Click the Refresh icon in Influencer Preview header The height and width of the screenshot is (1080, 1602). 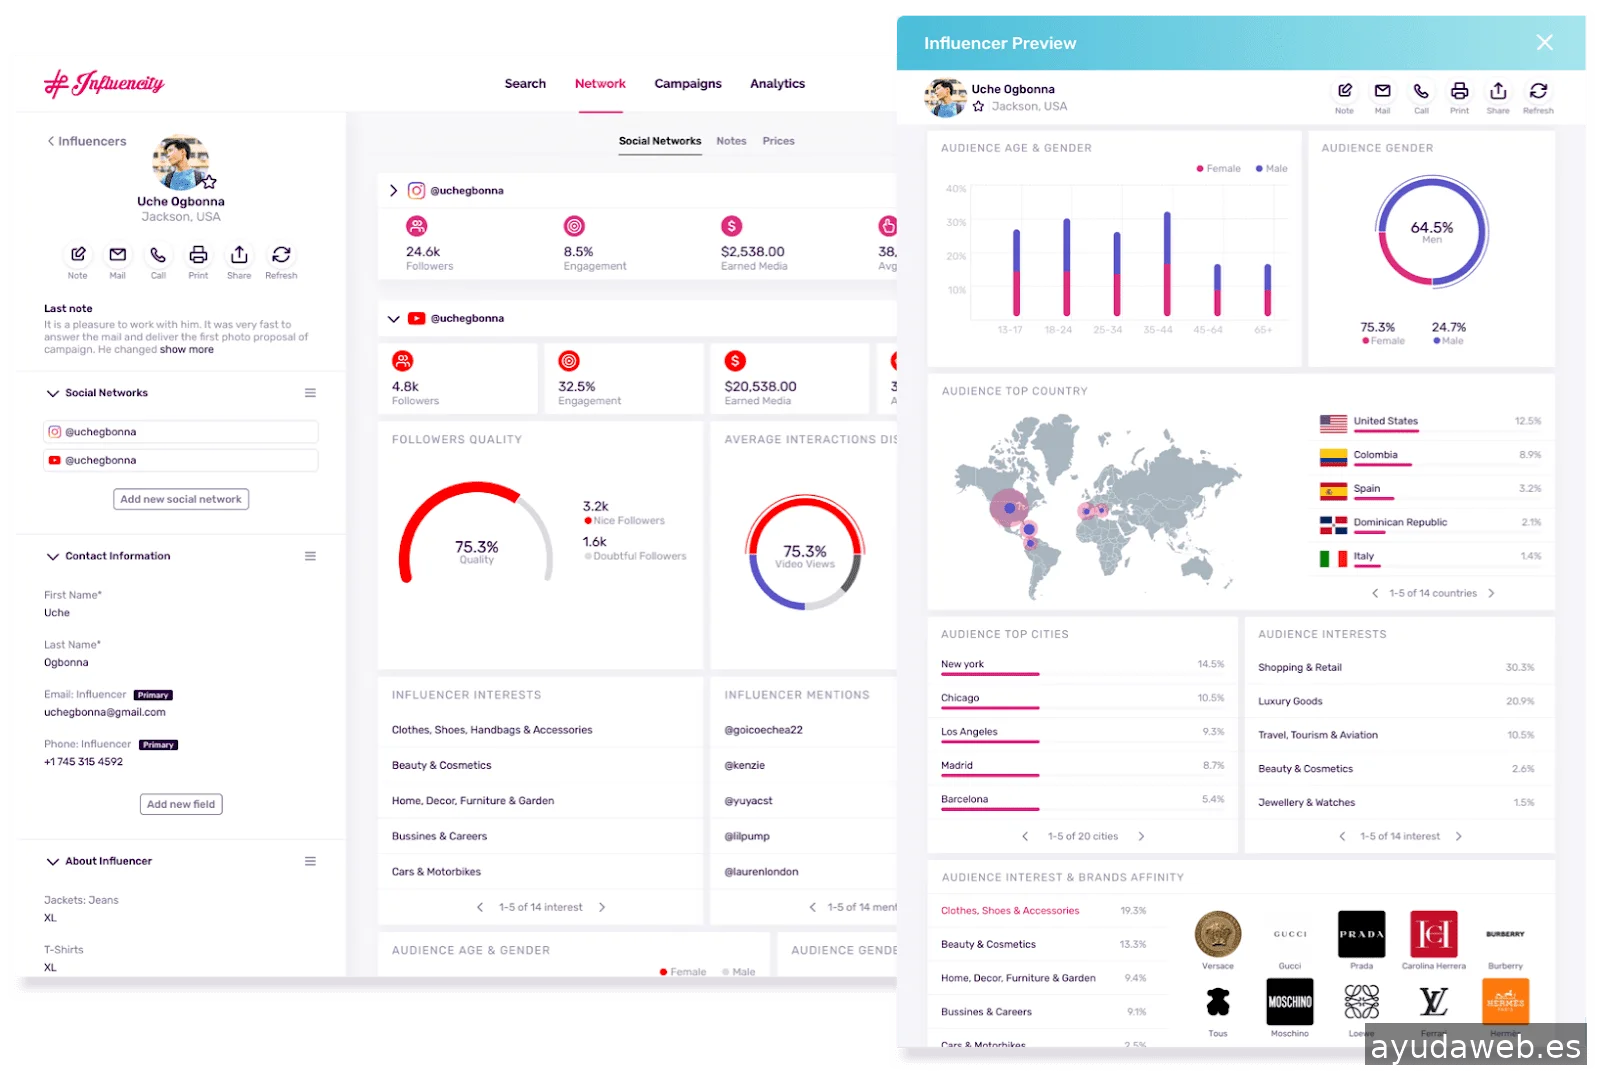(1538, 91)
